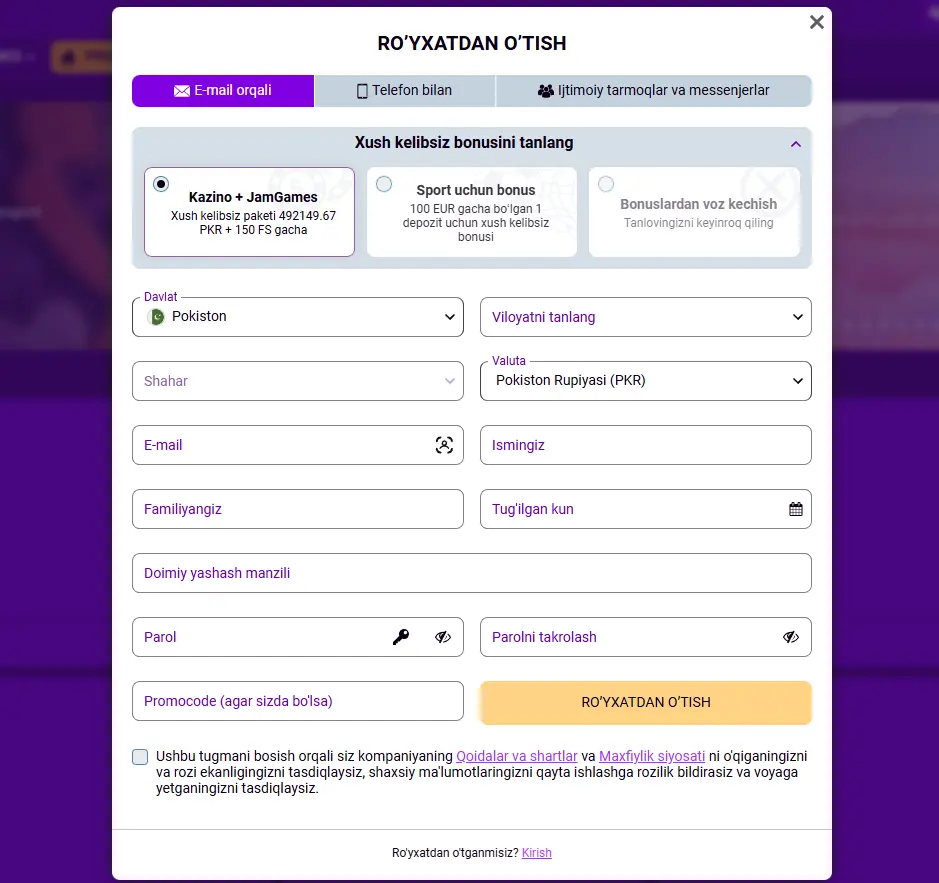Show password via eye icon in Parol field

click(443, 637)
